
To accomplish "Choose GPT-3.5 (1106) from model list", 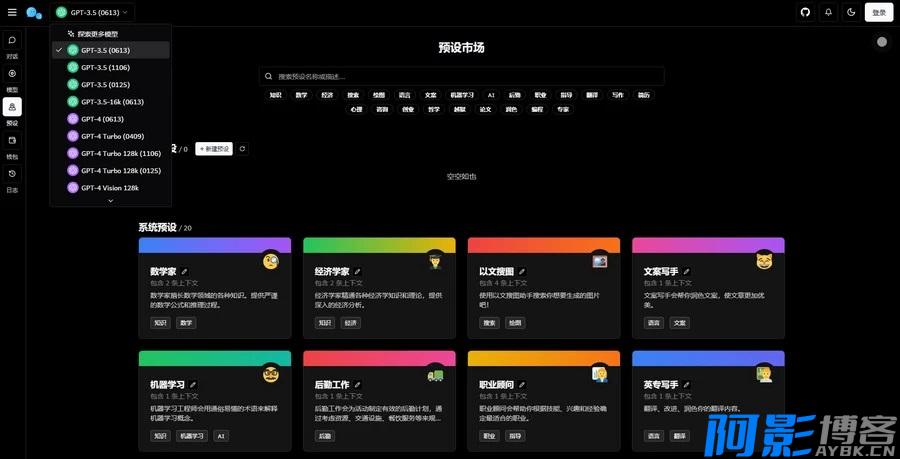I will (111, 67).
